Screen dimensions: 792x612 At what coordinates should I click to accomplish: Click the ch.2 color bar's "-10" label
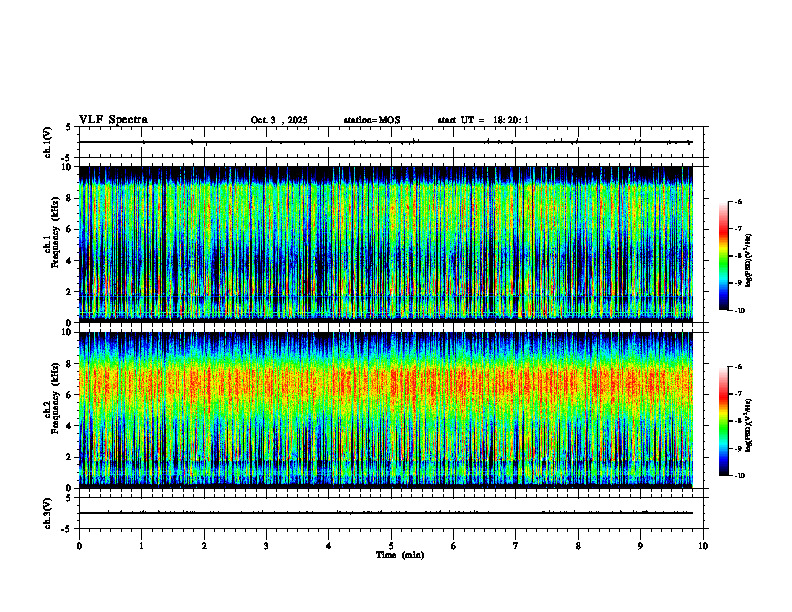point(740,476)
